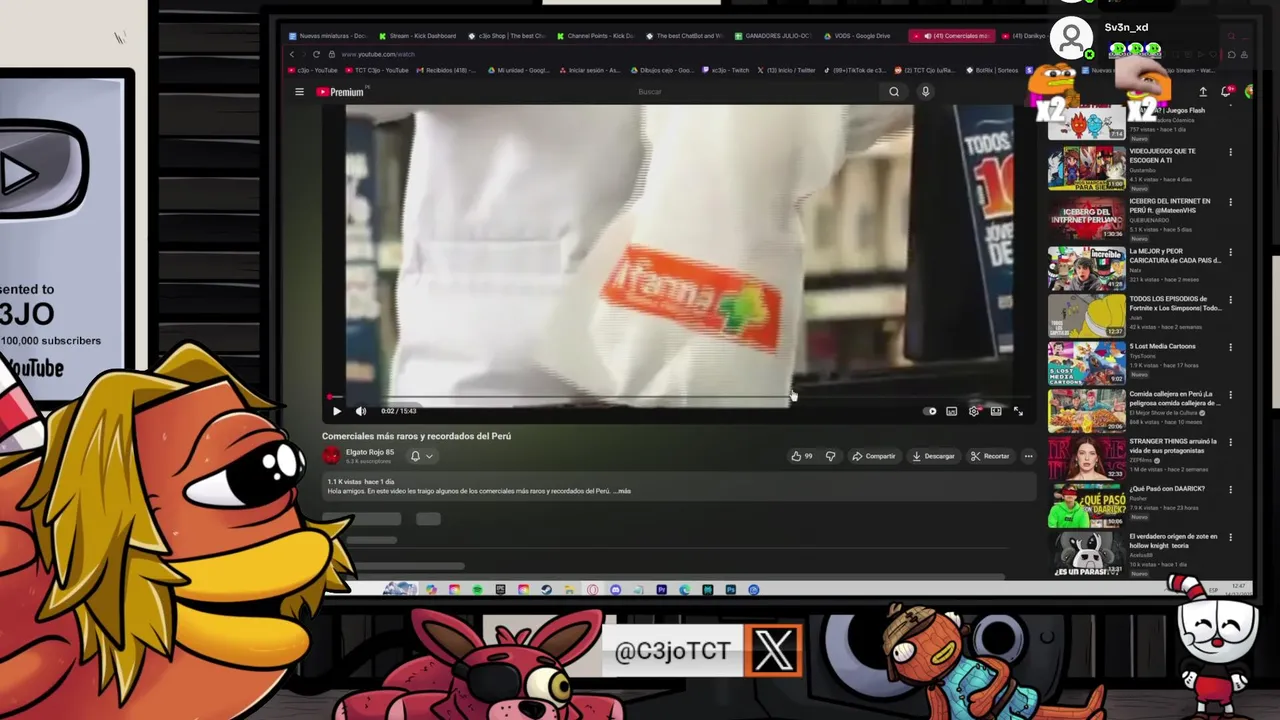Open Photoshop from the Windows taskbar

click(x=731, y=590)
